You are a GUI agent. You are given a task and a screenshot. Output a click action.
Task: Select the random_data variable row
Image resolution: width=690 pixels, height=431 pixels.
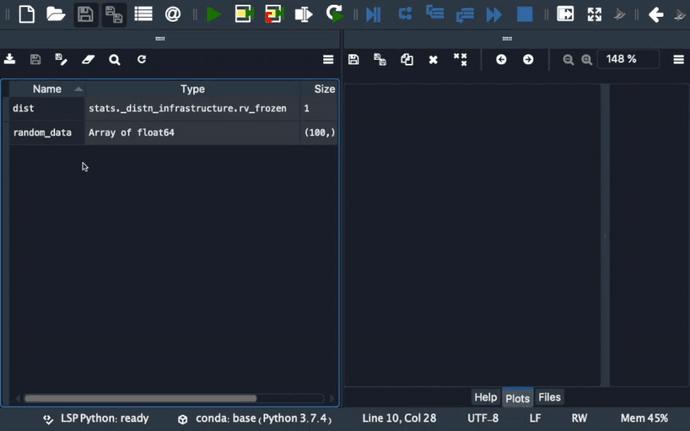173,133
